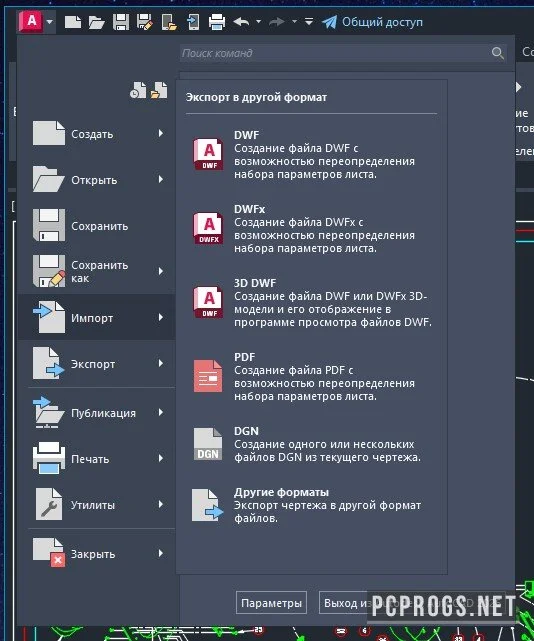Choose the Другие форматы option title
The image size is (534, 641).
281,492
